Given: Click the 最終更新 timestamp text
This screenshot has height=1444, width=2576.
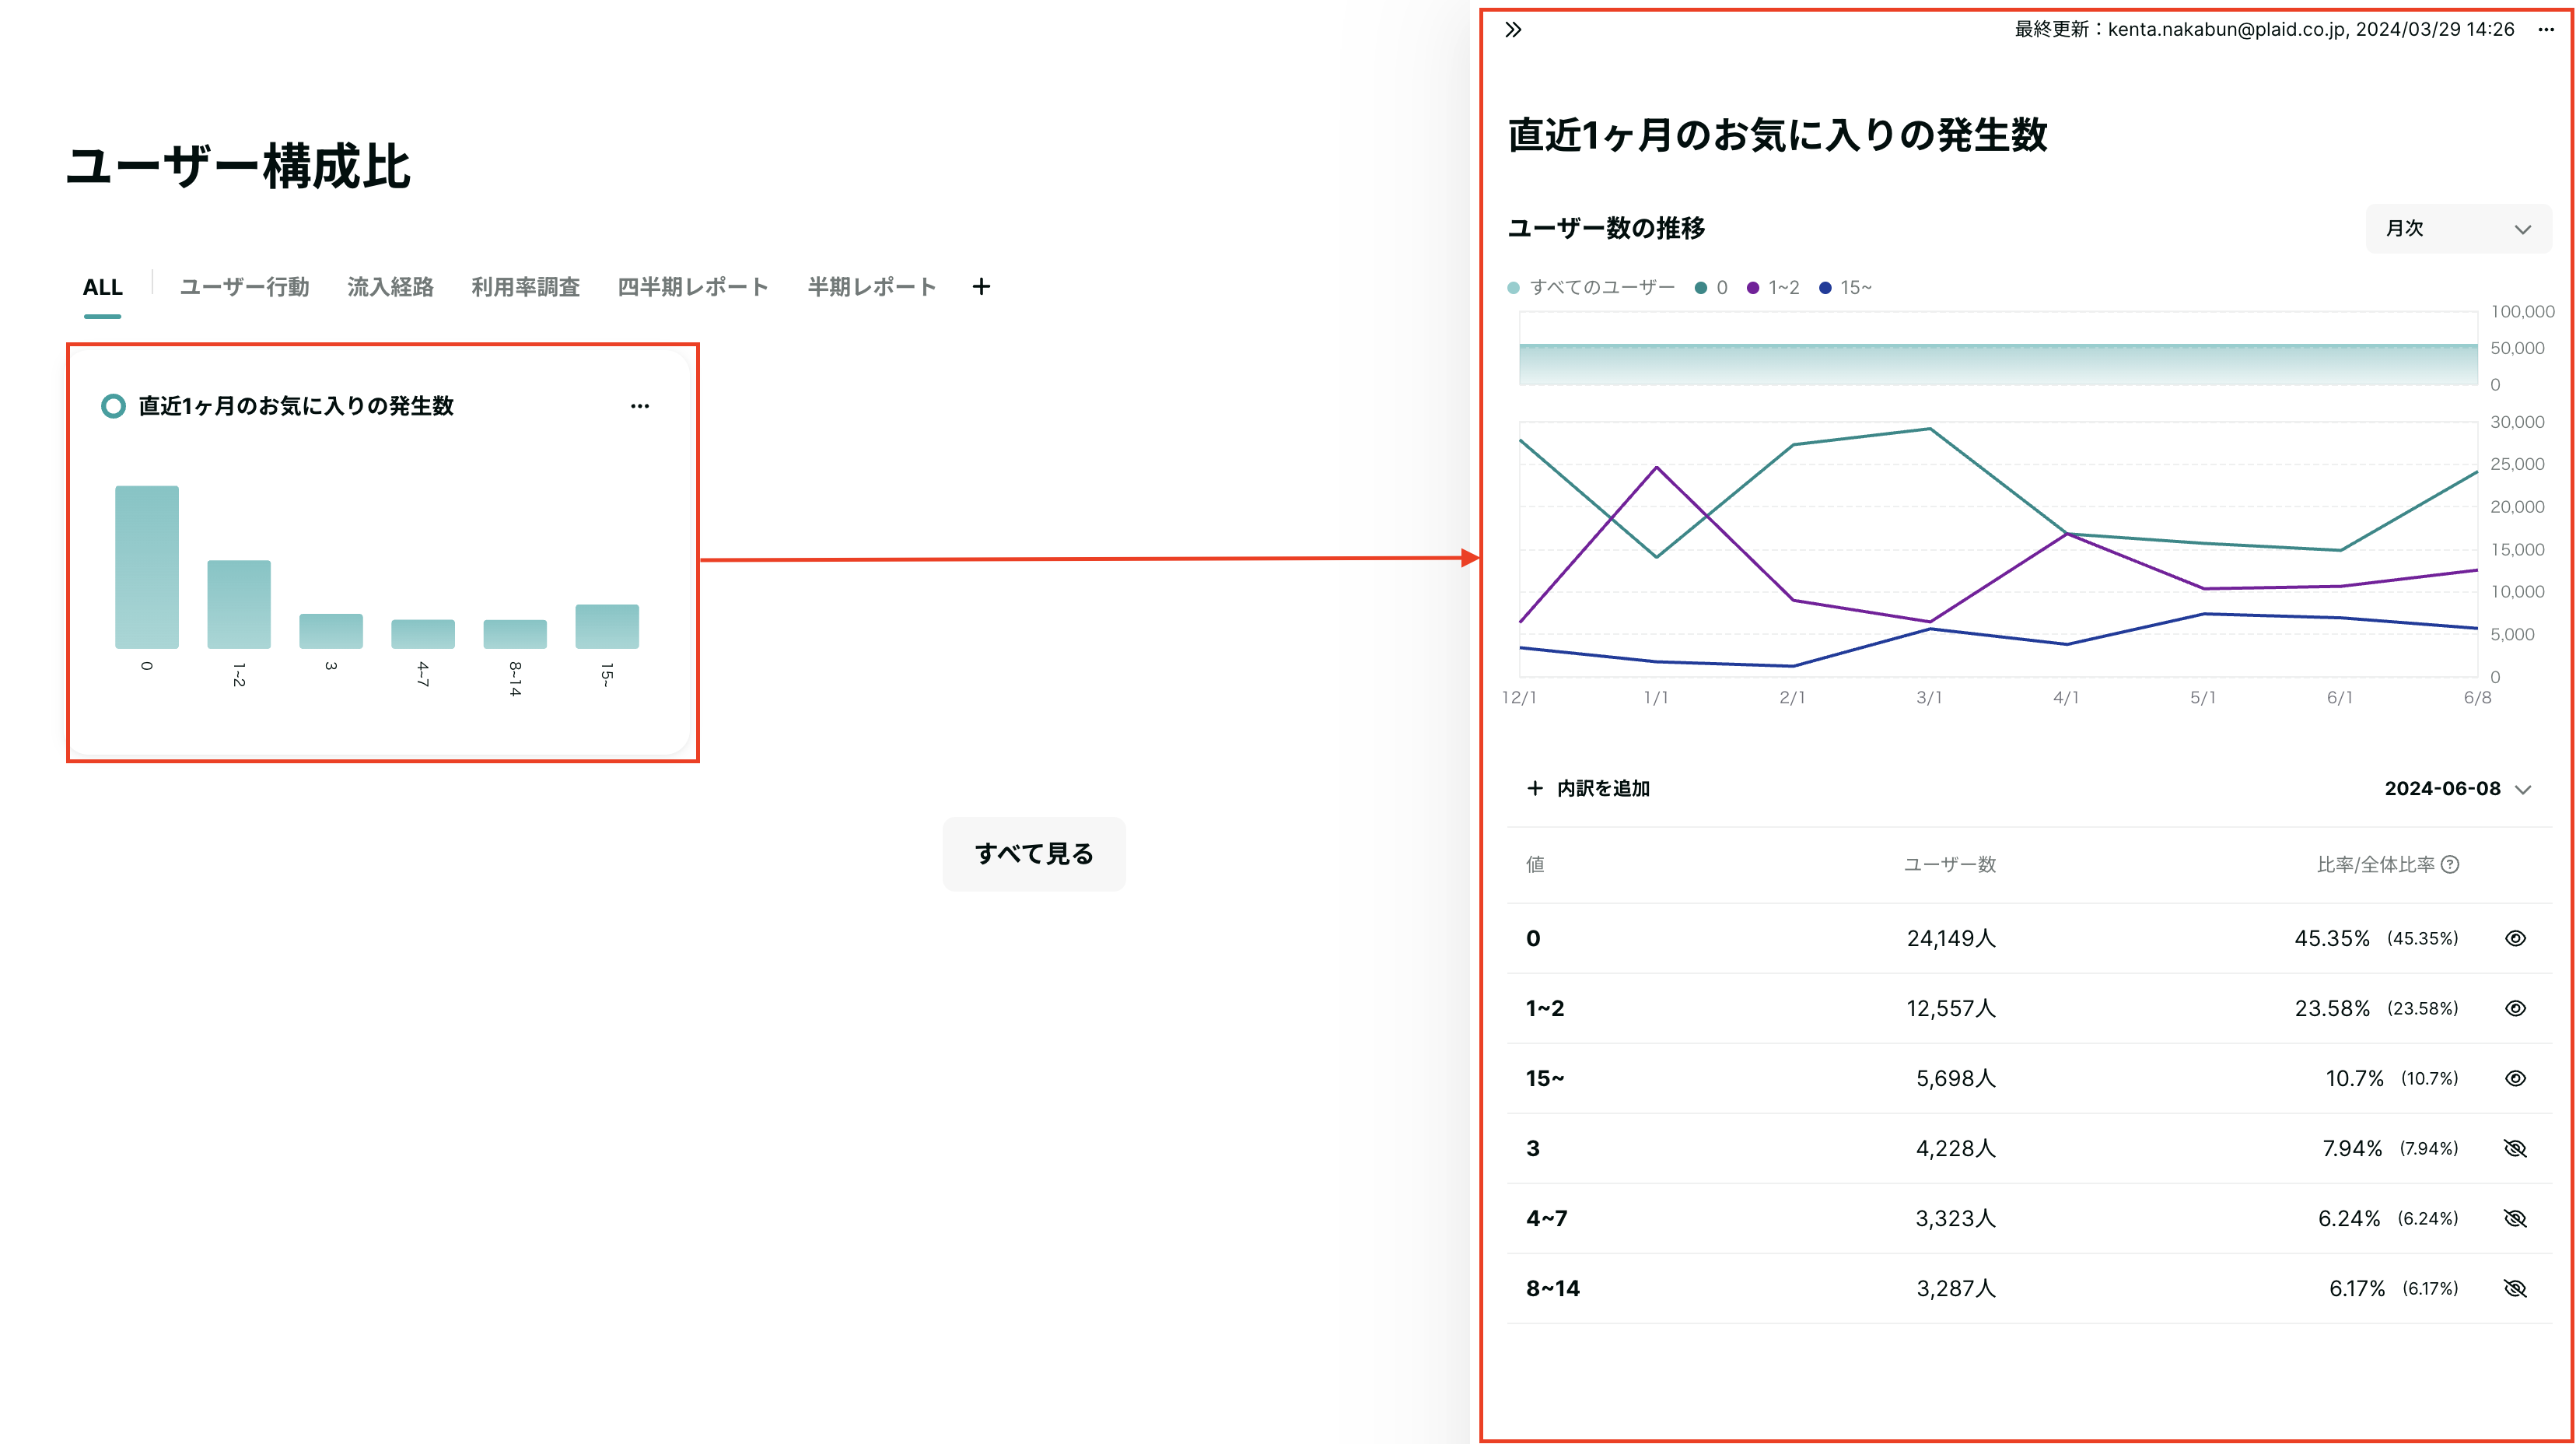Looking at the screenshot, I should pyautogui.click(x=2264, y=30).
